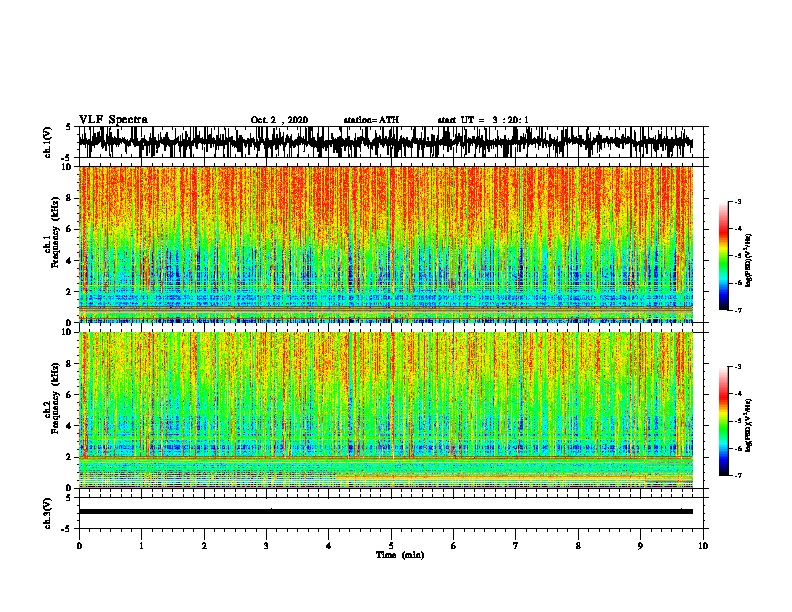Image resolution: width=792 pixels, height=612 pixels.
Task: Click the ch.1 color scale bar
Action: click(x=723, y=256)
